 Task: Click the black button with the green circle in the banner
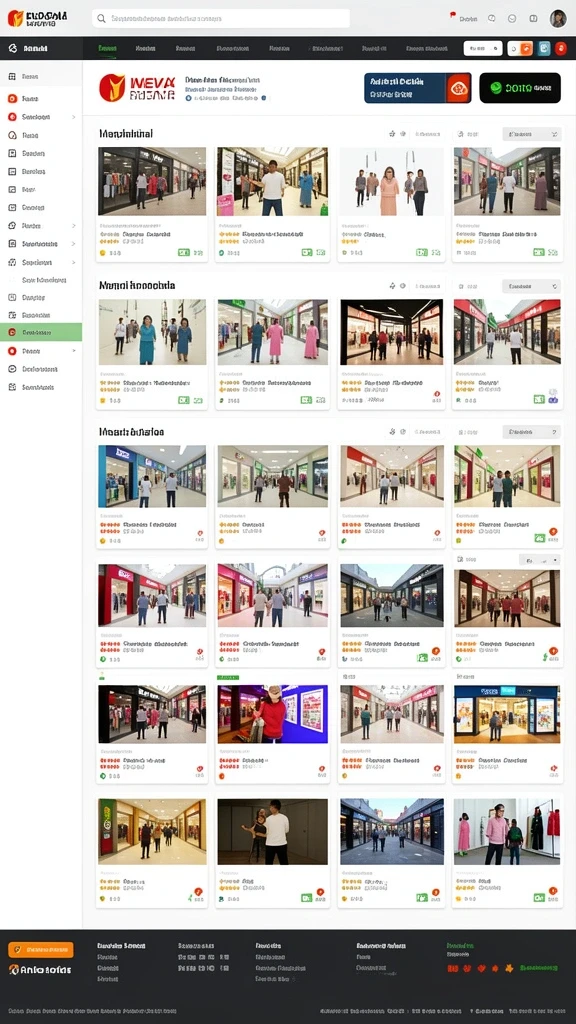tap(520, 88)
